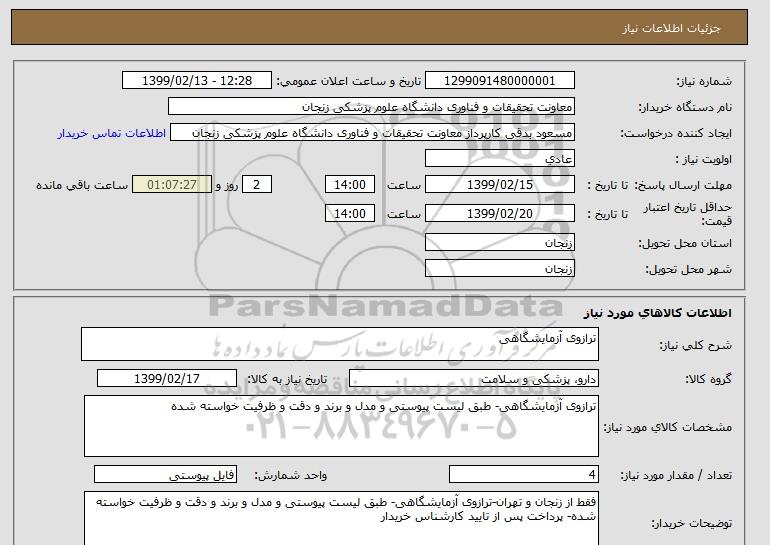
Task: Click the delivery province field زنجان
Action: (x=499, y=243)
